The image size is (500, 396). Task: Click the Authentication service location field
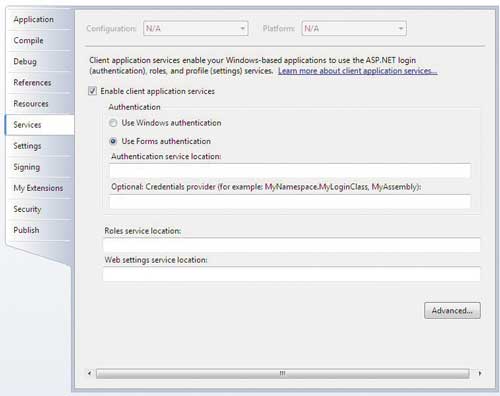(x=290, y=171)
